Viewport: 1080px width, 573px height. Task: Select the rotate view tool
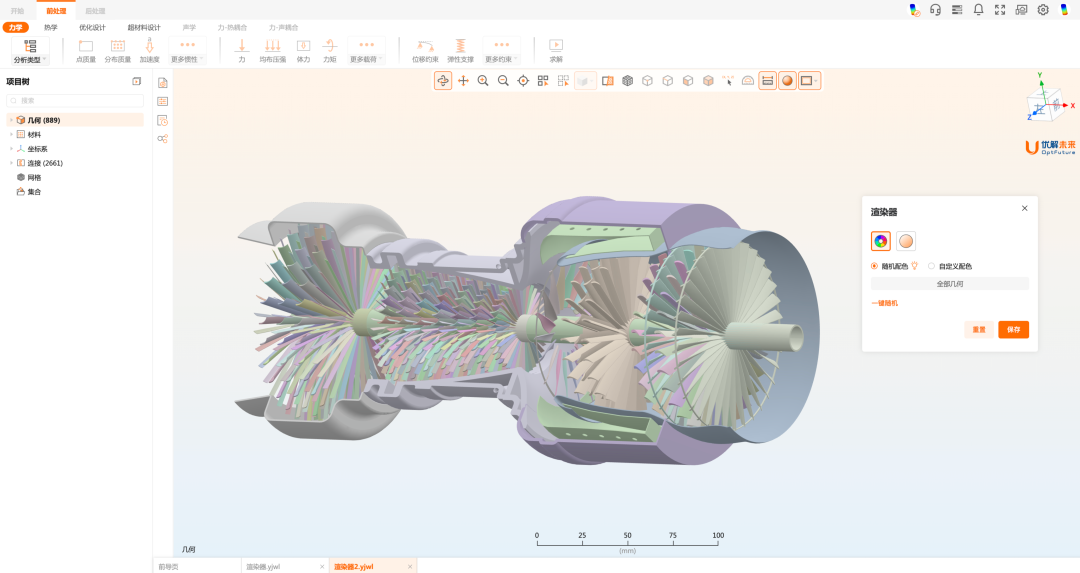[x=443, y=81]
